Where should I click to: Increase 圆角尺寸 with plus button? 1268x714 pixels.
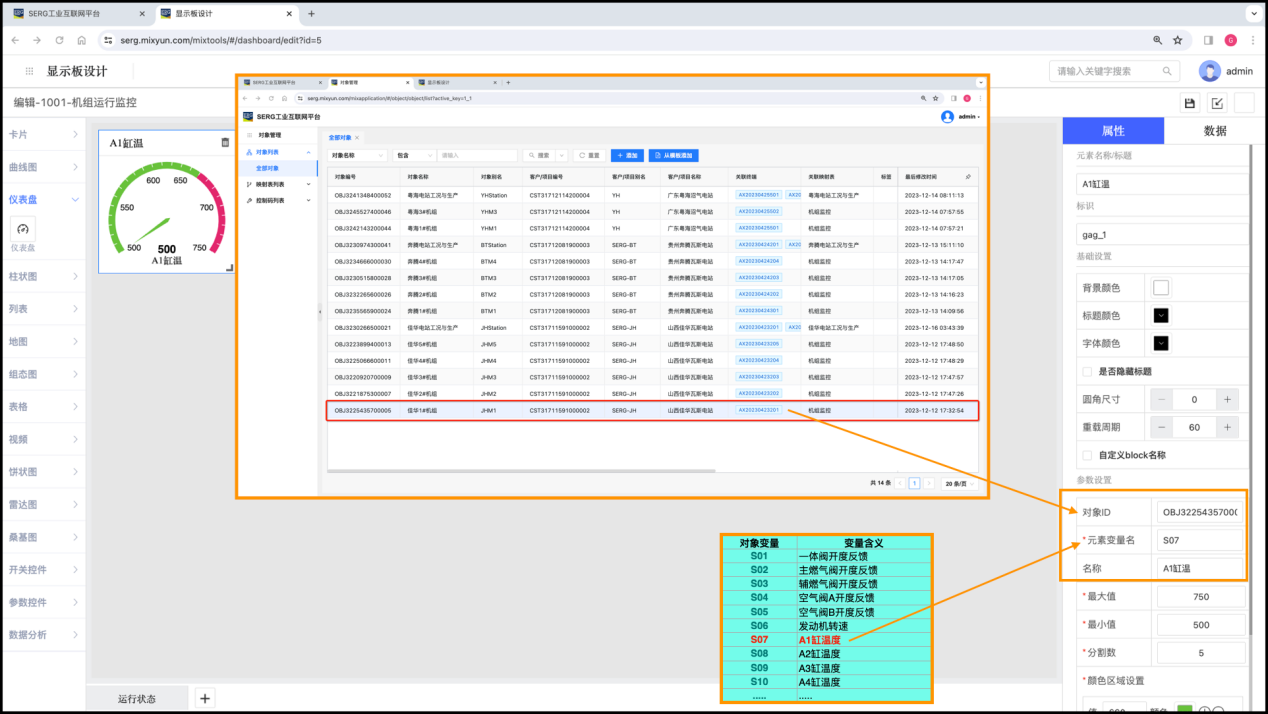(1227, 399)
